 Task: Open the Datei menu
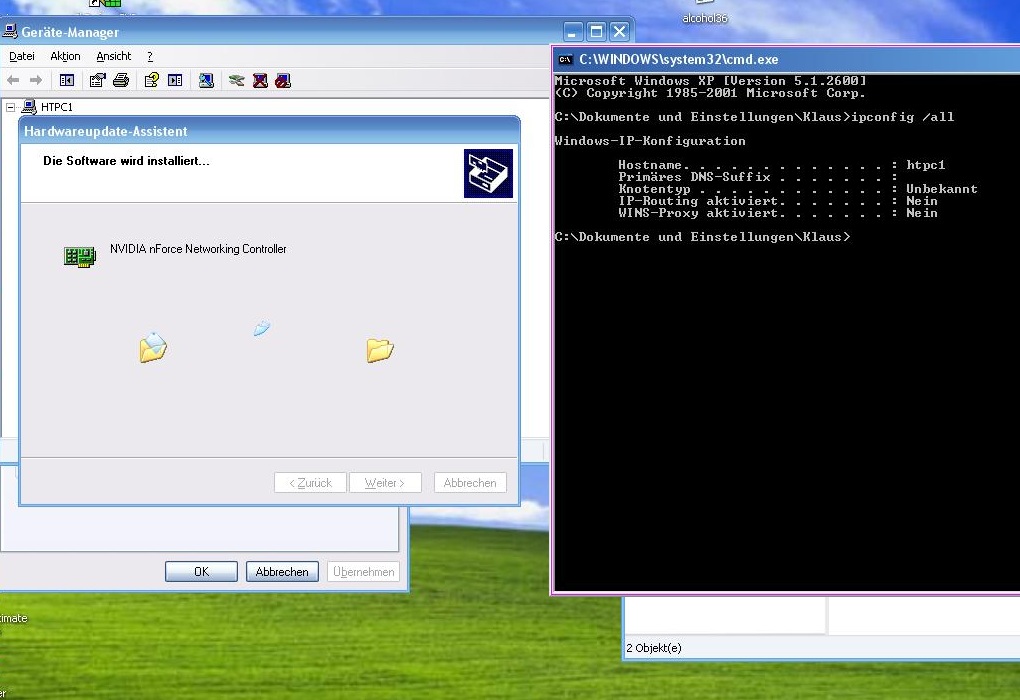point(21,56)
